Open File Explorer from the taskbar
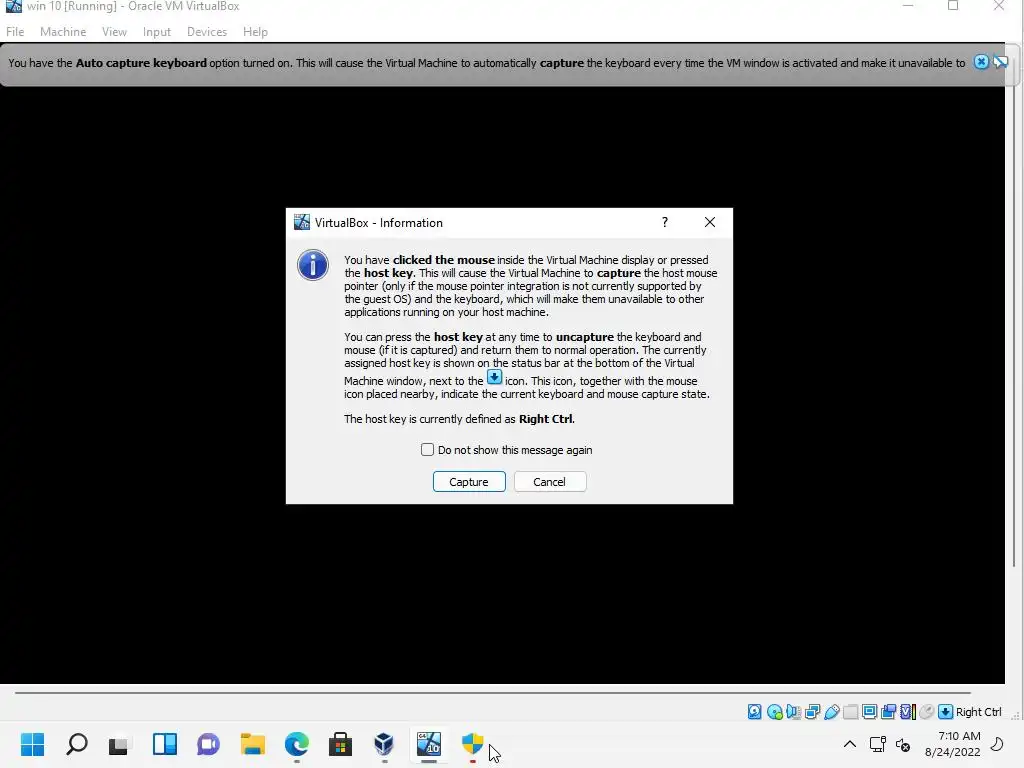The width and height of the screenshot is (1024, 768). 253,744
